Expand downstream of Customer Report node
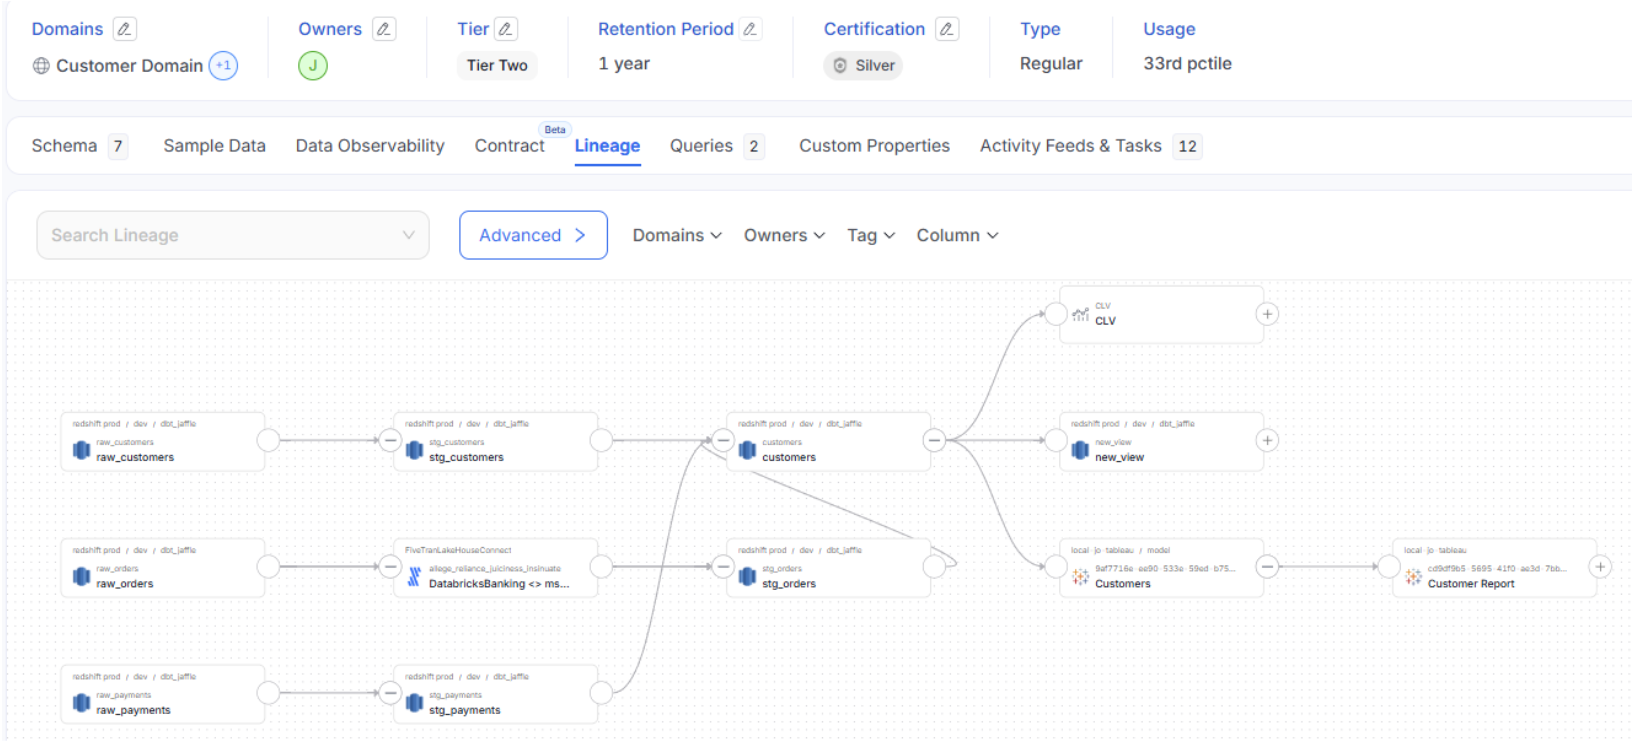Screen dimensions: 1640x742 pos(1600,567)
